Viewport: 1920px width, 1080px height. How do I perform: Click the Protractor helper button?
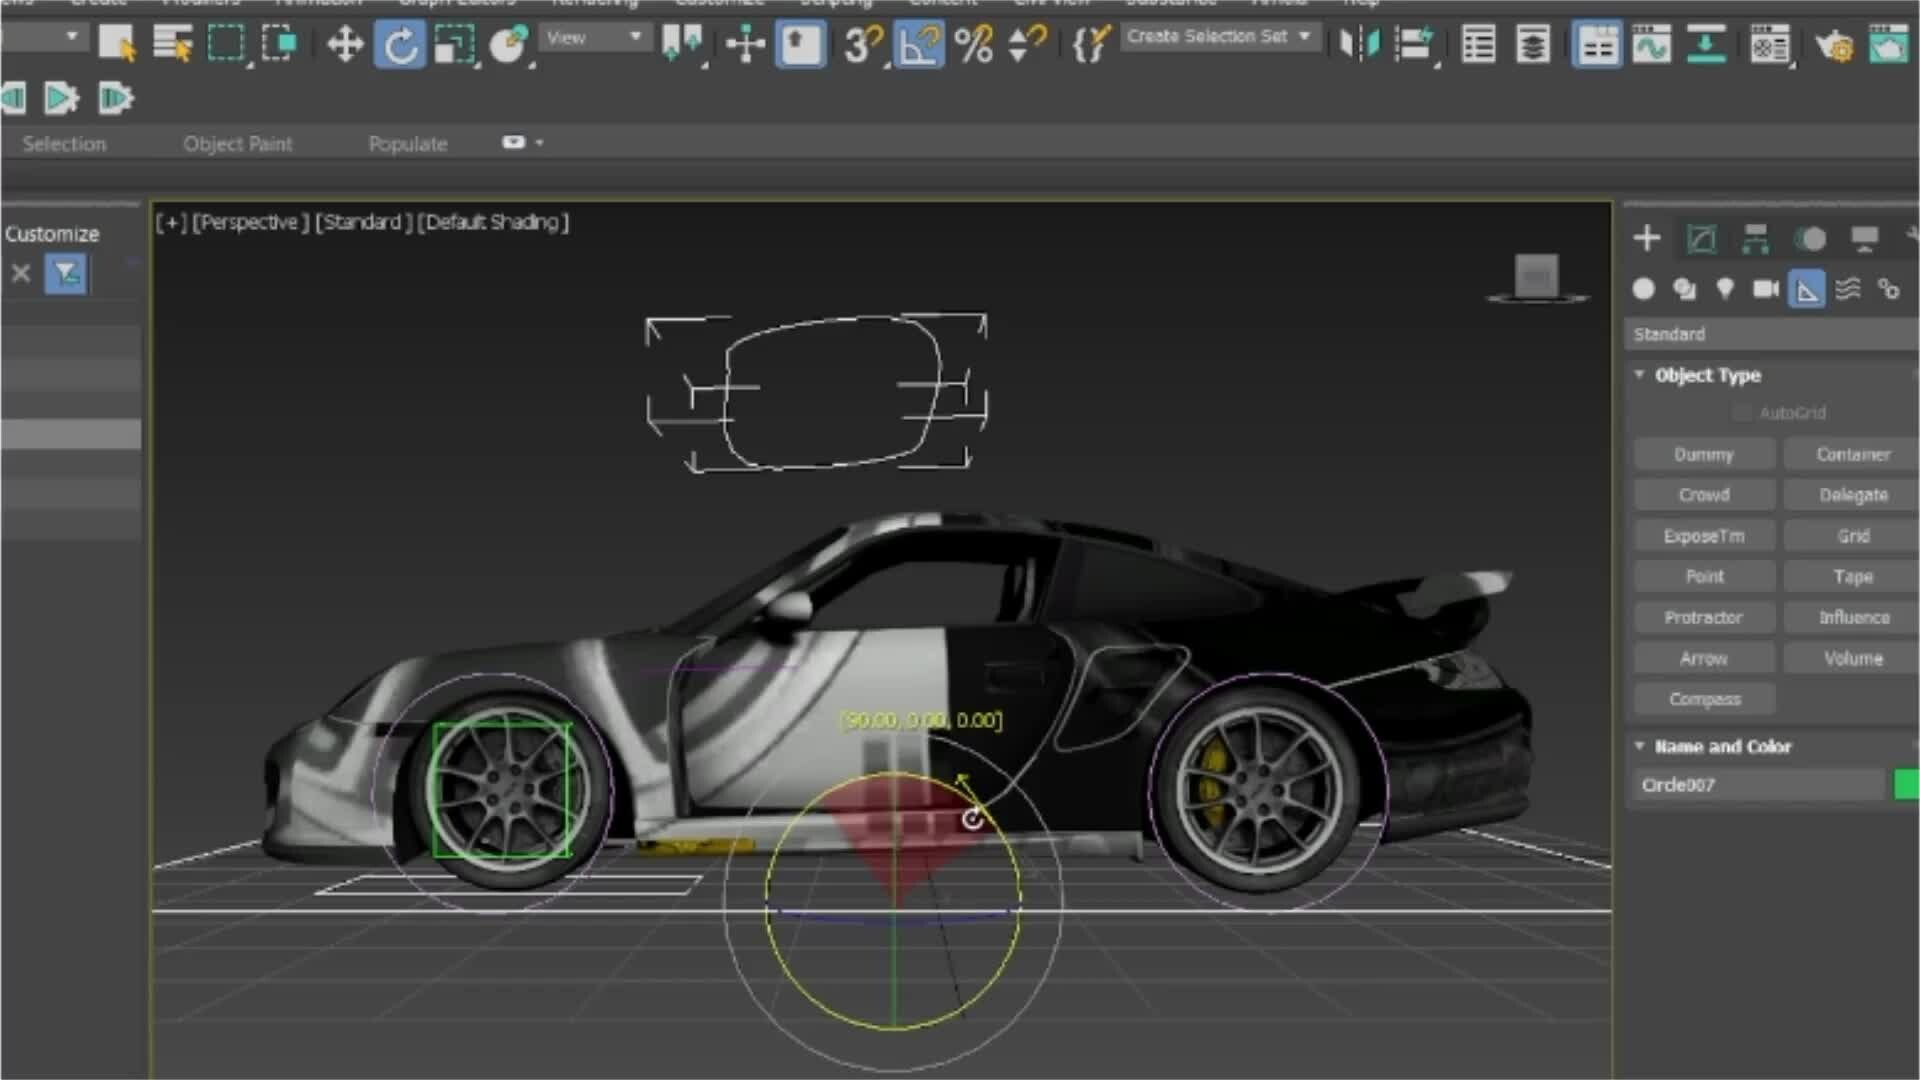click(x=1703, y=617)
